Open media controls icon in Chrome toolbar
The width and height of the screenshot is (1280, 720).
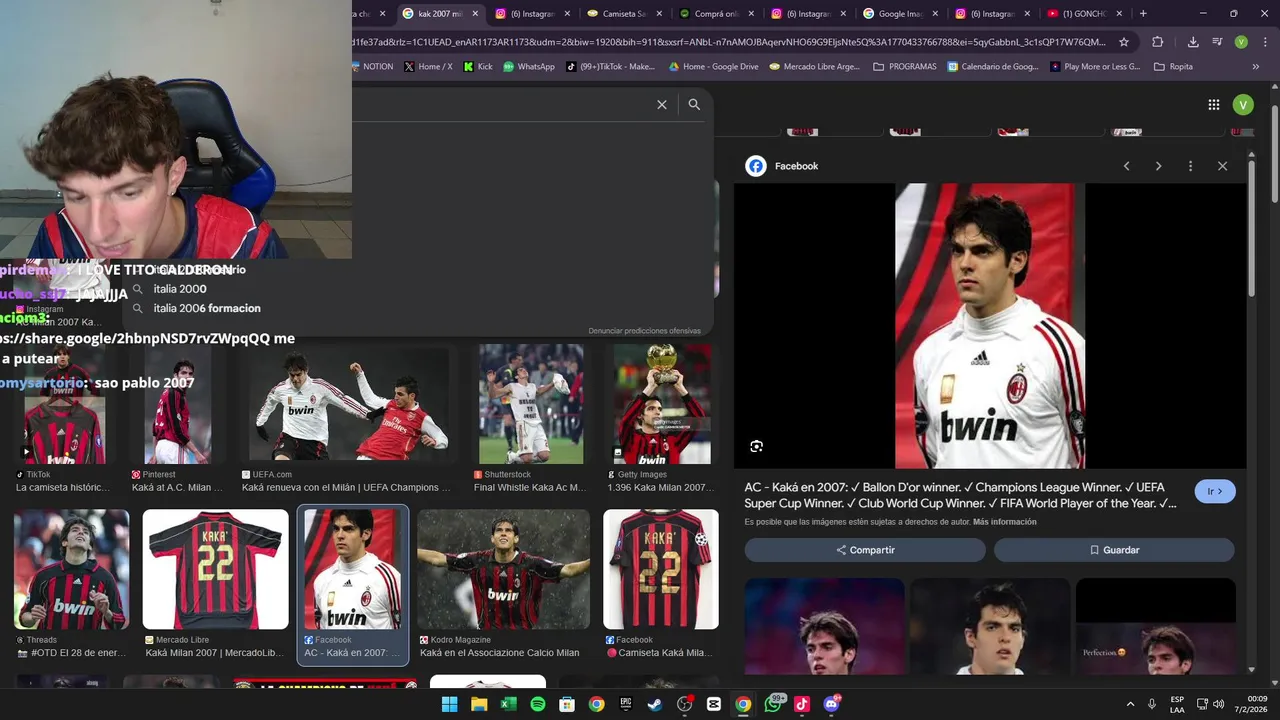tap(1217, 42)
